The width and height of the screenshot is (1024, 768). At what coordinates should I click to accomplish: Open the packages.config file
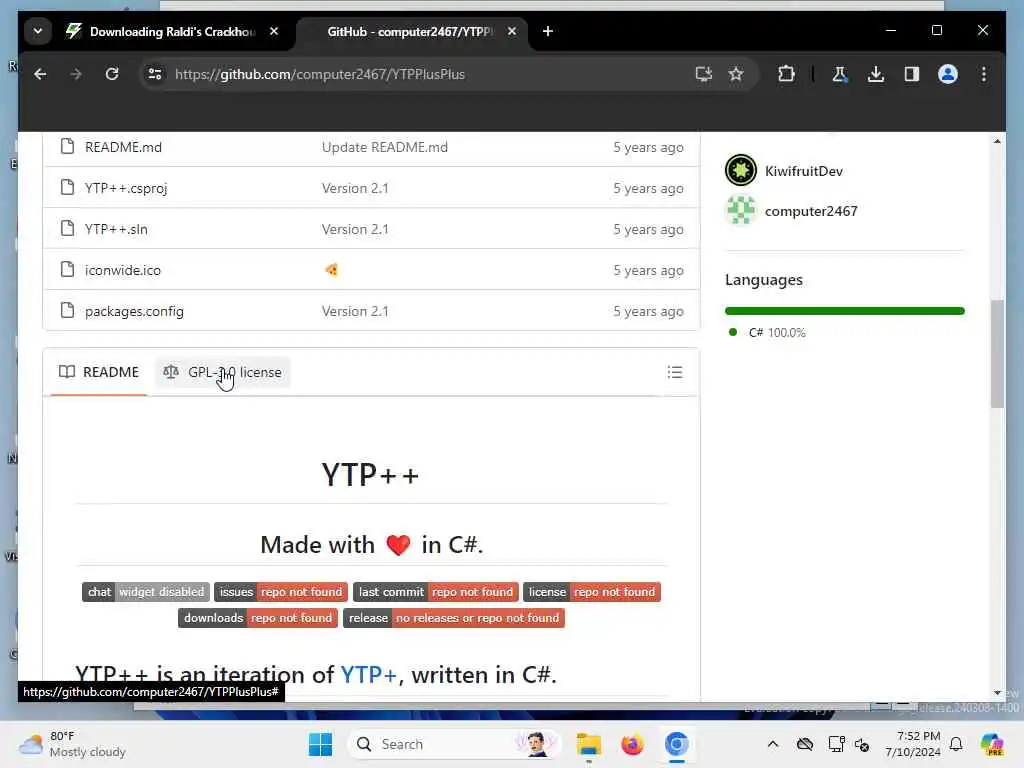click(x=134, y=312)
